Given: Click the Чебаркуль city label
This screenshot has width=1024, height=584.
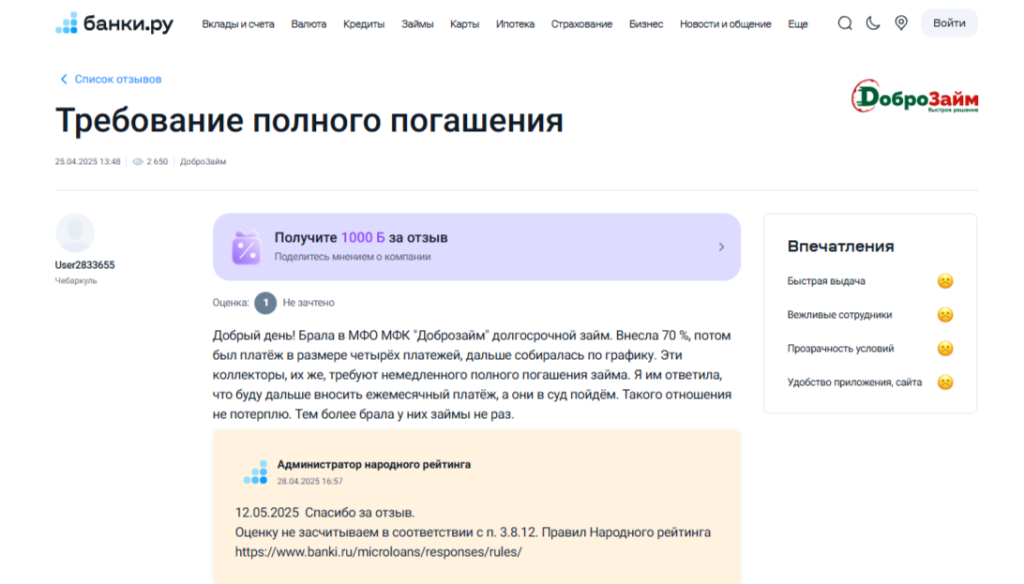Looking at the screenshot, I should coord(76,280).
